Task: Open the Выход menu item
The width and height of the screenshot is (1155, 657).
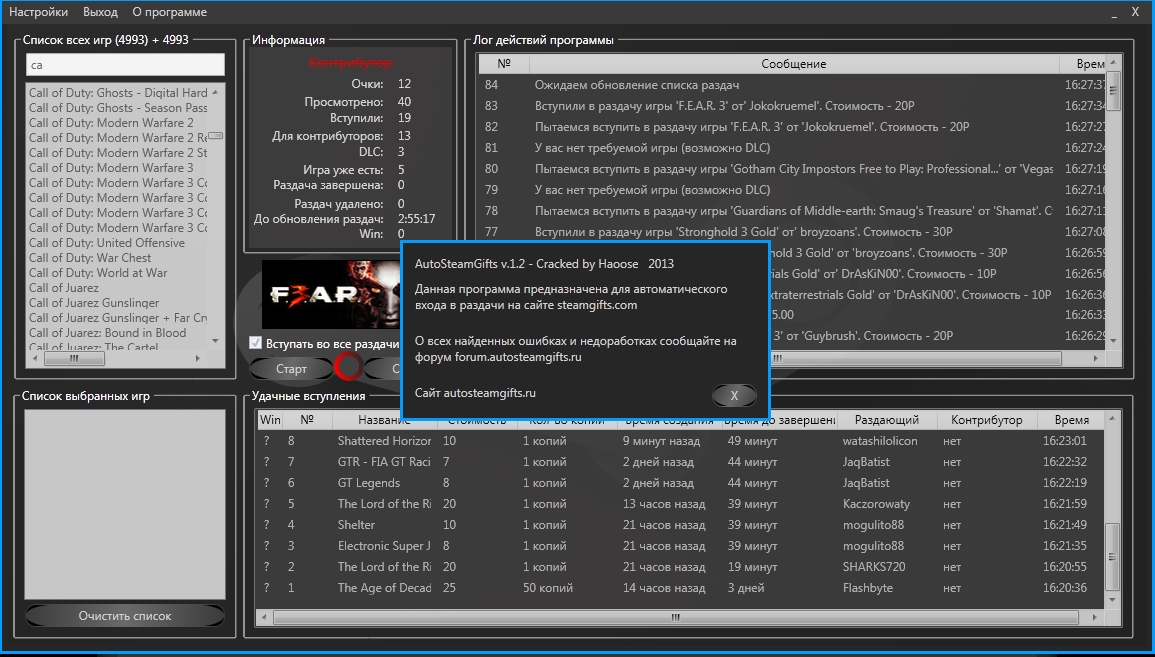Action: pyautogui.click(x=100, y=12)
